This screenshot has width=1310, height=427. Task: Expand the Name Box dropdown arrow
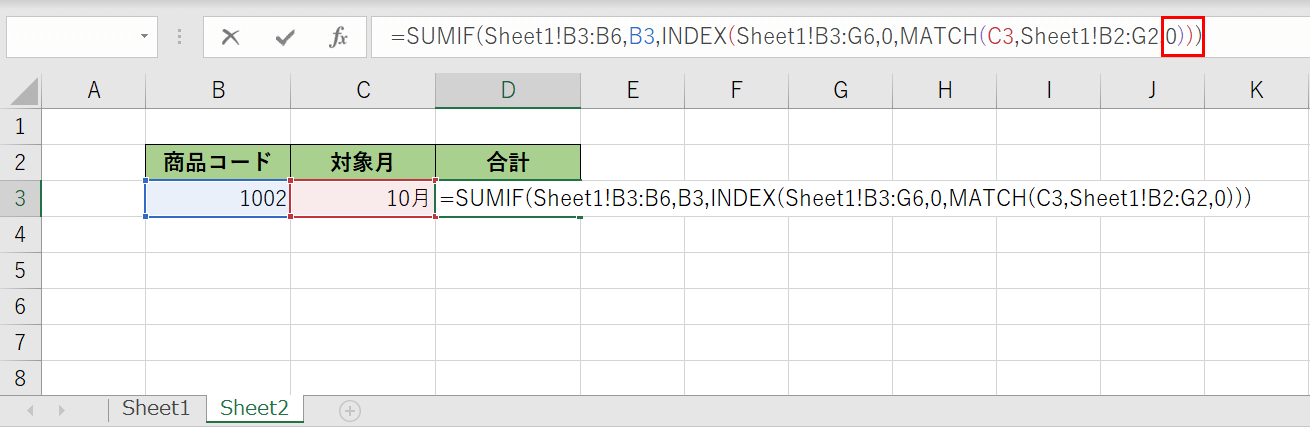click(145, 38)
